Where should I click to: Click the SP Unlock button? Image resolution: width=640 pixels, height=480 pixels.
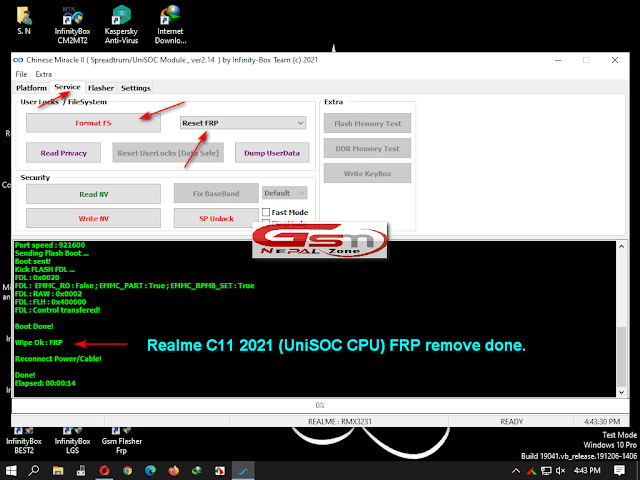[x=216, y=218]
